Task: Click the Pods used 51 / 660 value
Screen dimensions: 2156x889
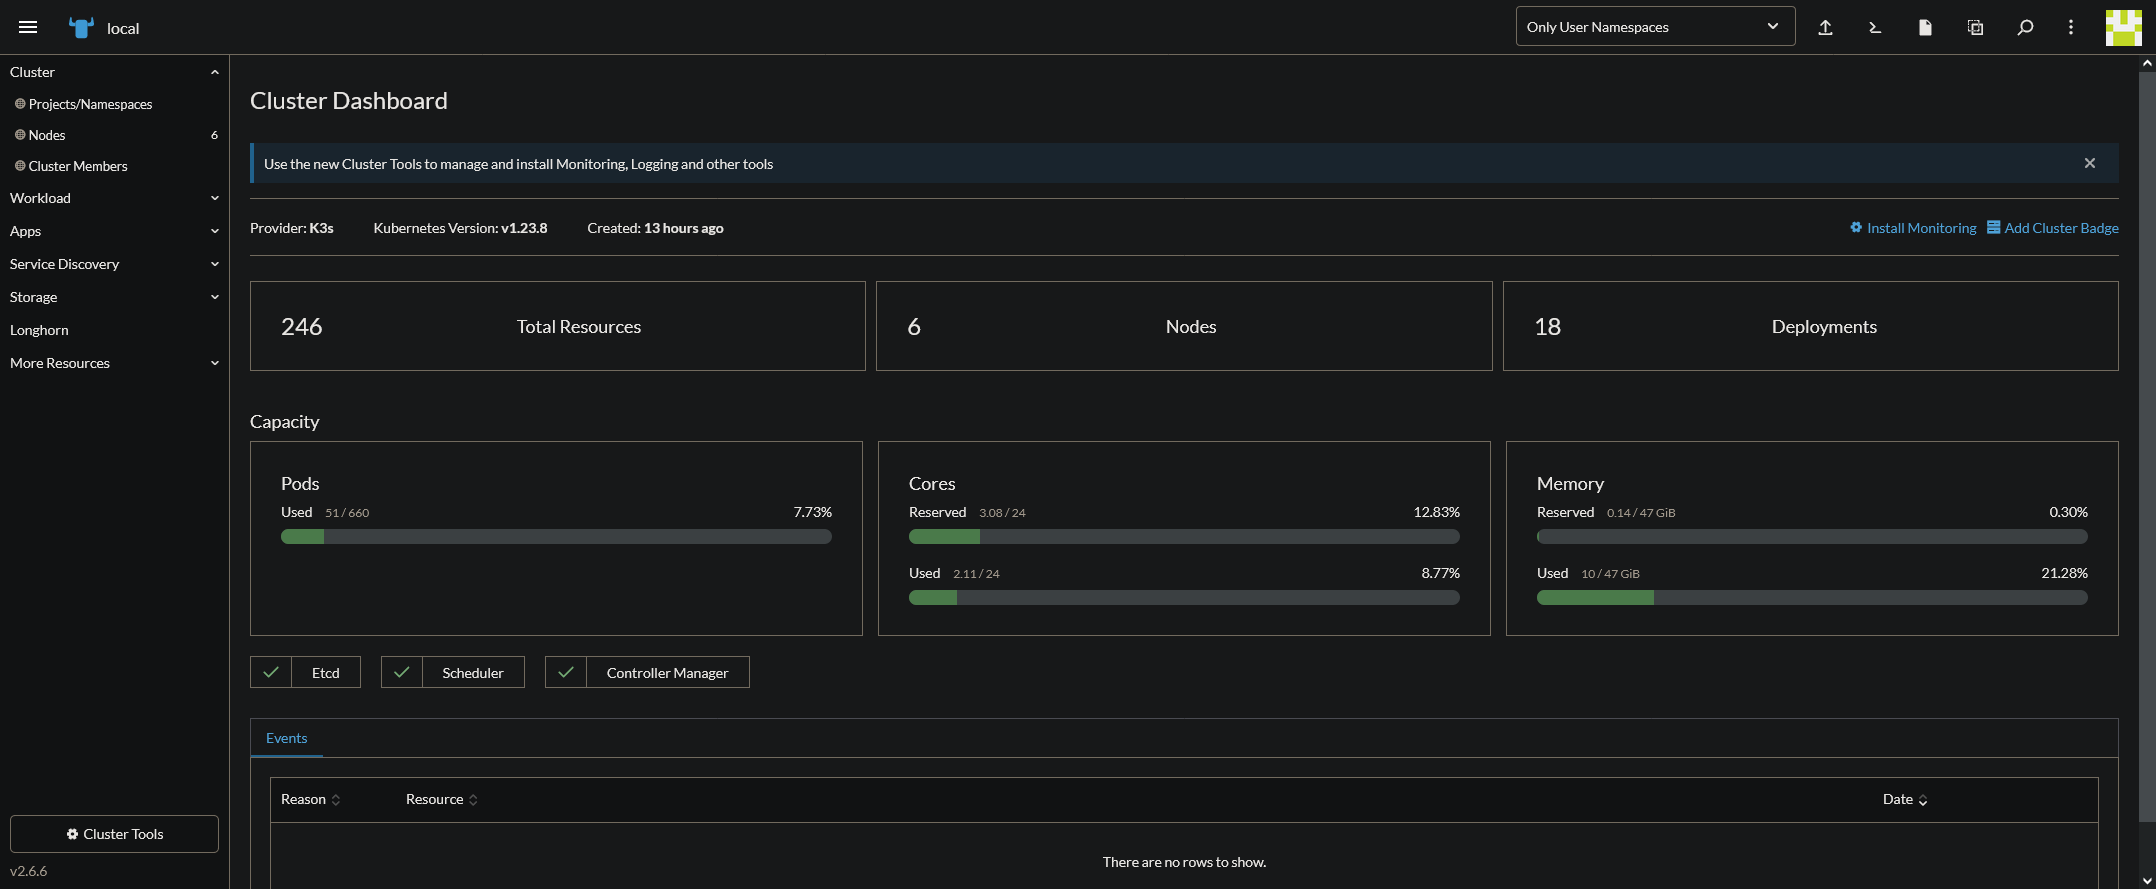Action: (x=347, y=513)
